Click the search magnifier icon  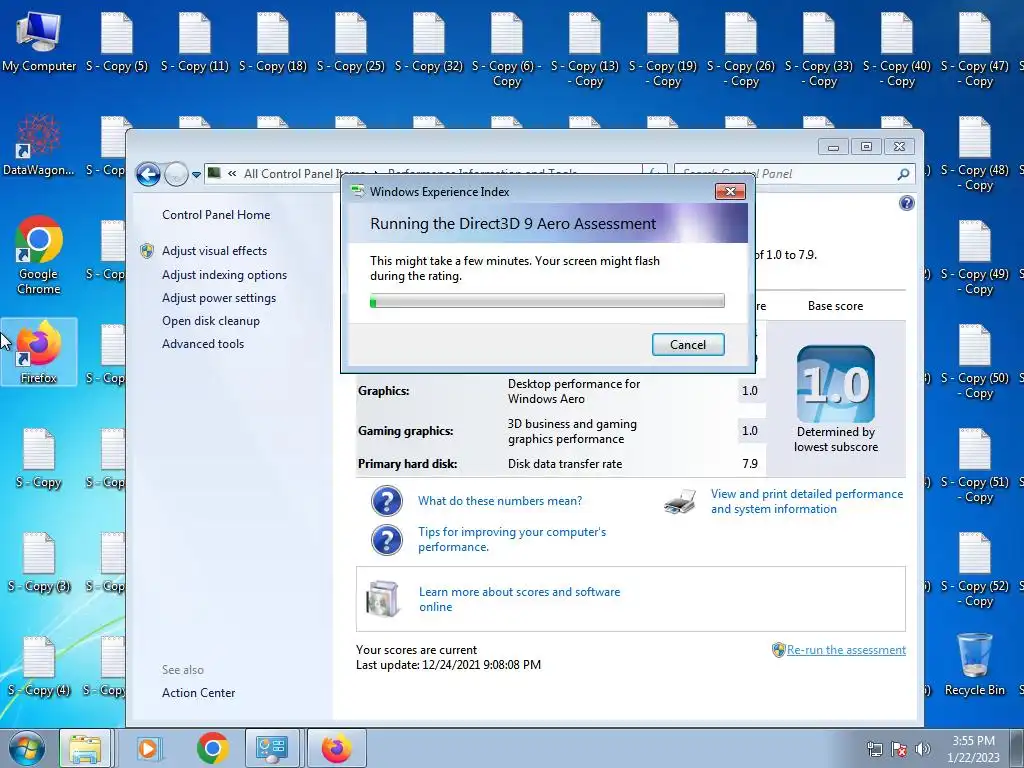coord(903,174)
